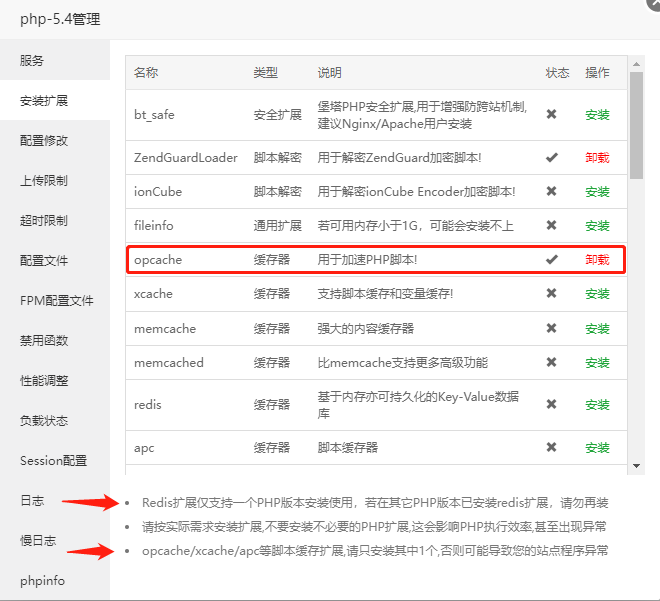View 负载状态 tab
This screenshot has height=601, width=660.
(55, 420)
